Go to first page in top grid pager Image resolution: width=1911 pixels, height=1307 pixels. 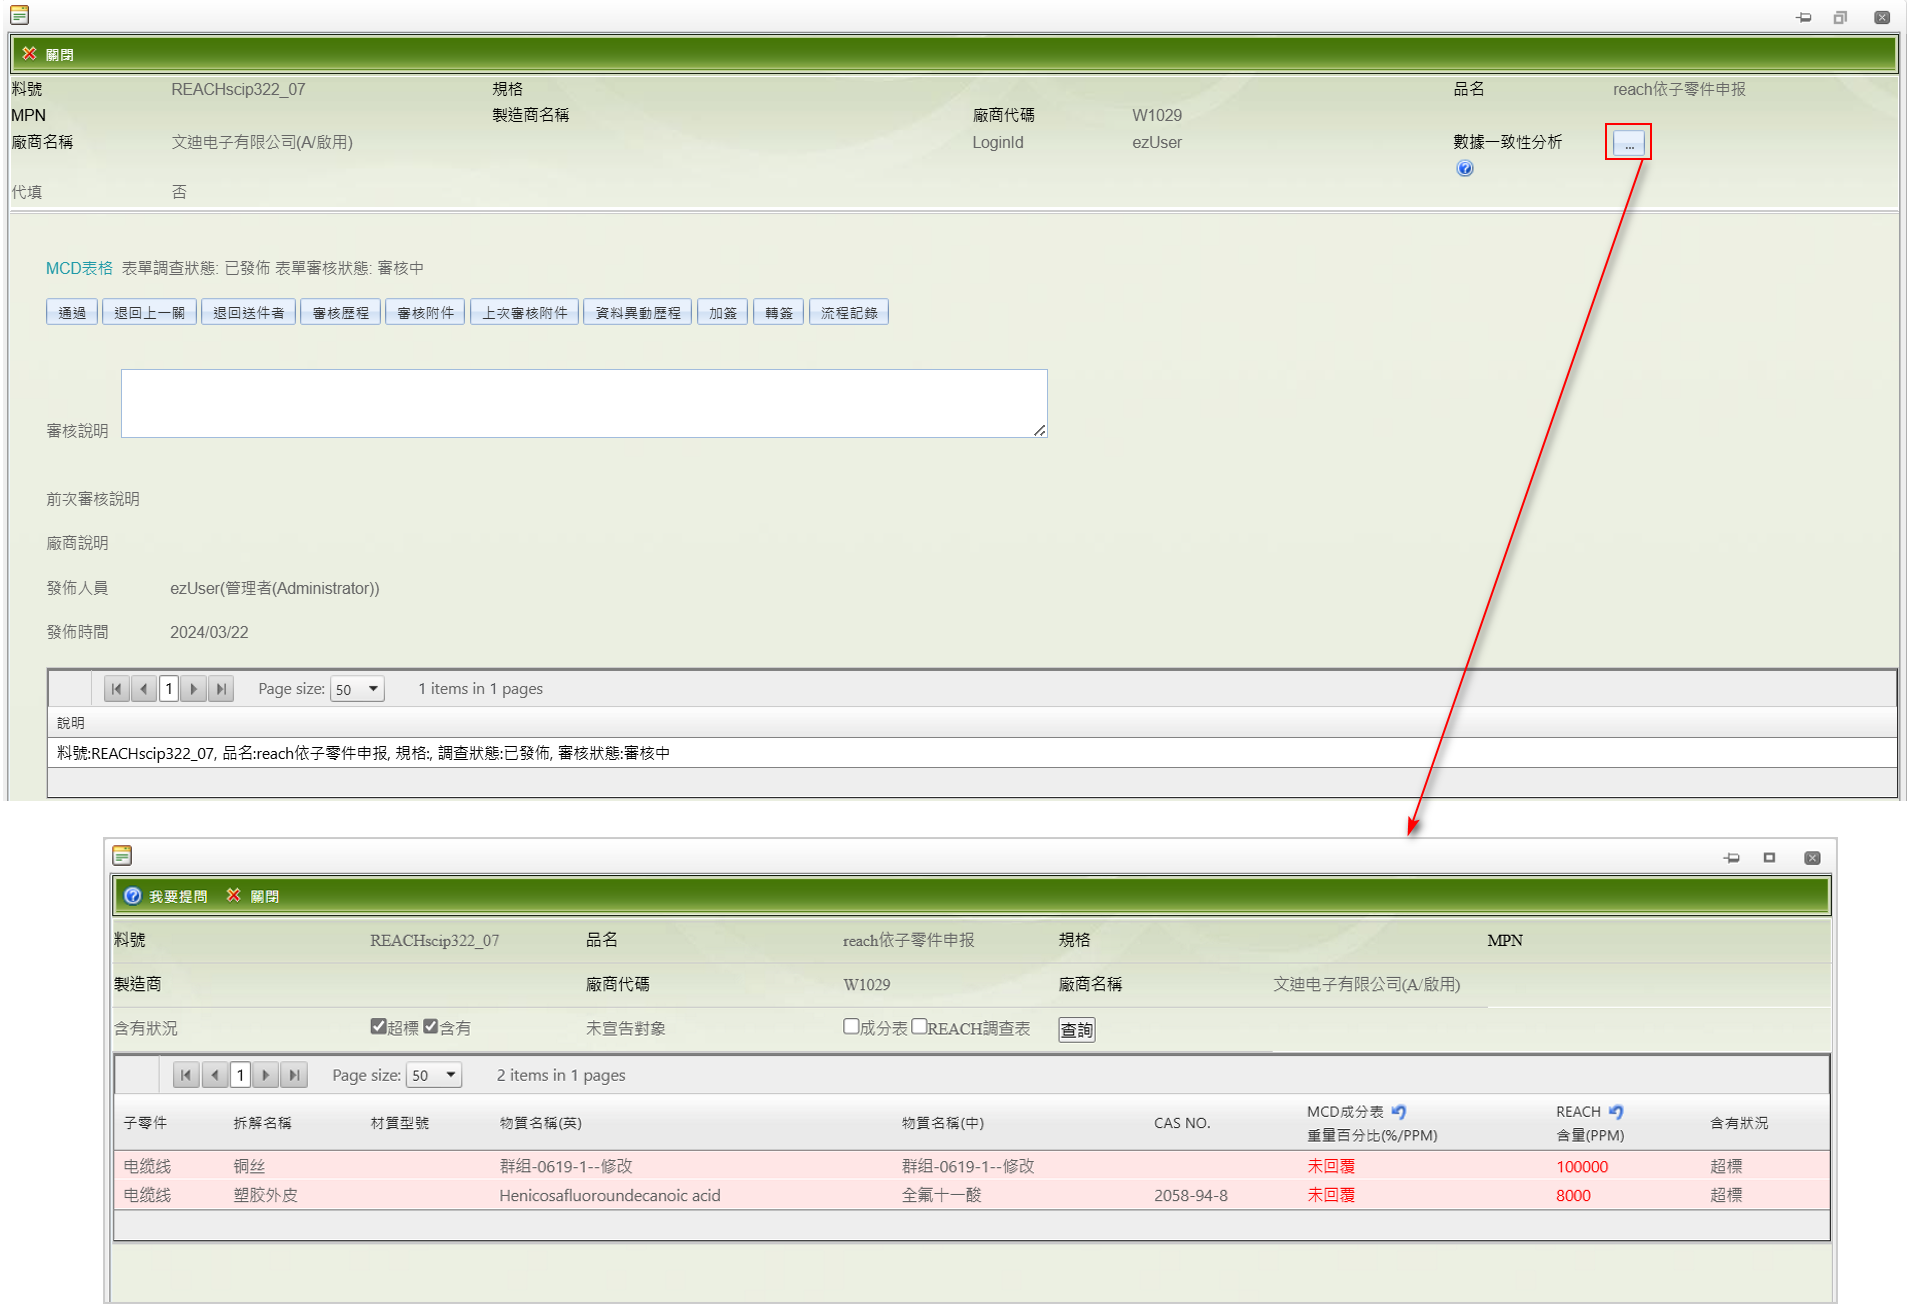coord(116,689)
